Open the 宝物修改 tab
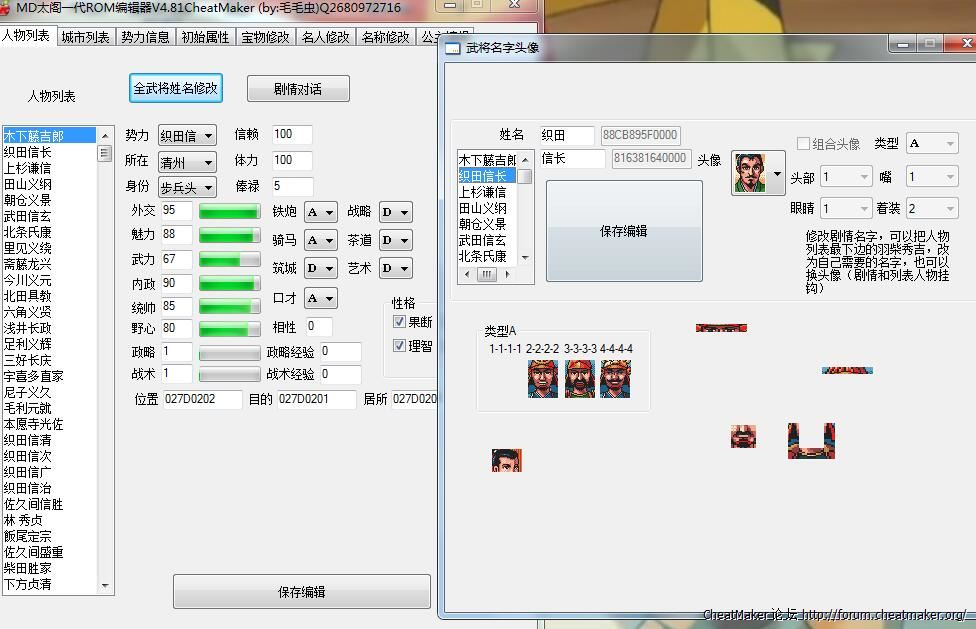The image size is (976, 629). coord(265,37)
